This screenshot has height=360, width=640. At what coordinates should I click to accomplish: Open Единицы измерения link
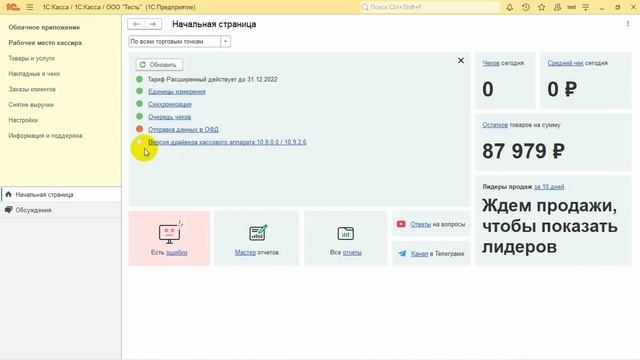[177, 91]
